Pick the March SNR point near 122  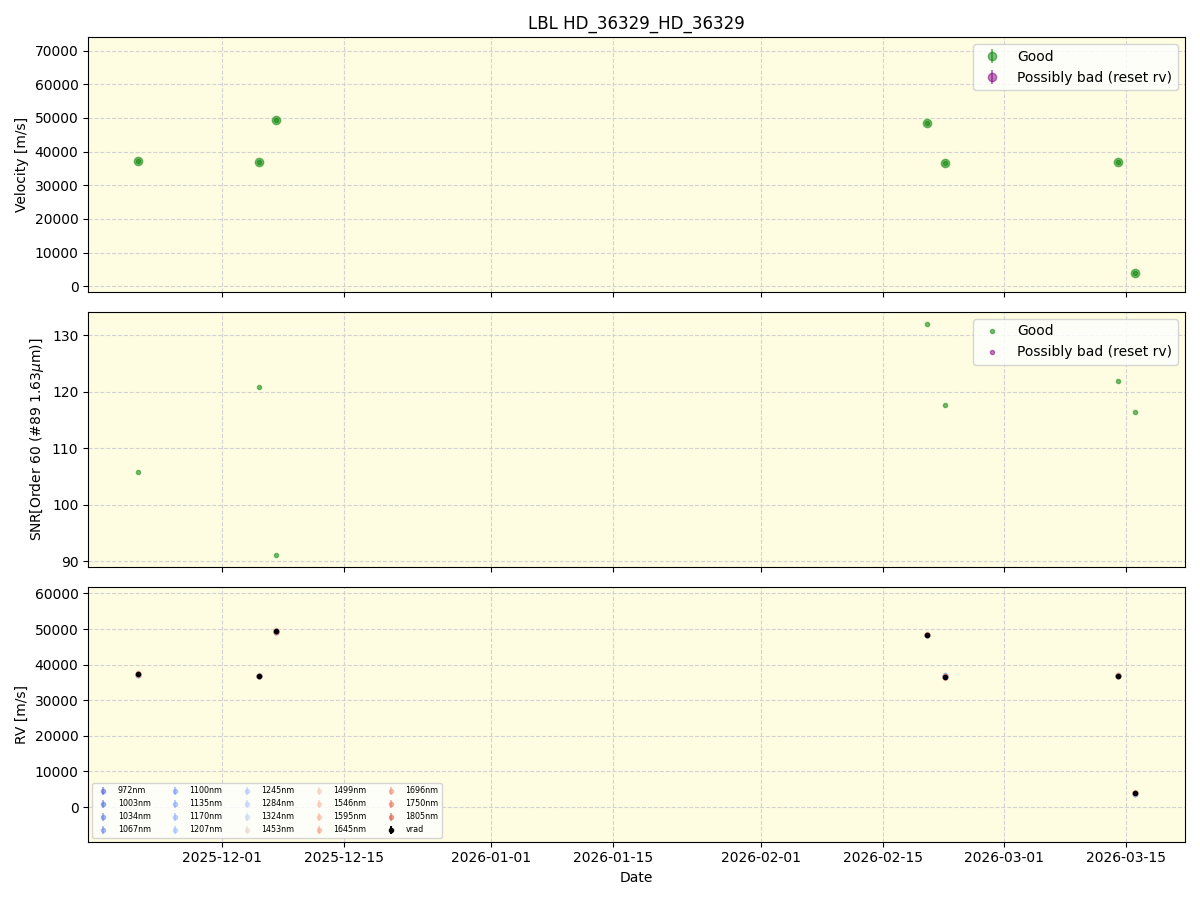pyautogui.click(x=1118, y=381)
